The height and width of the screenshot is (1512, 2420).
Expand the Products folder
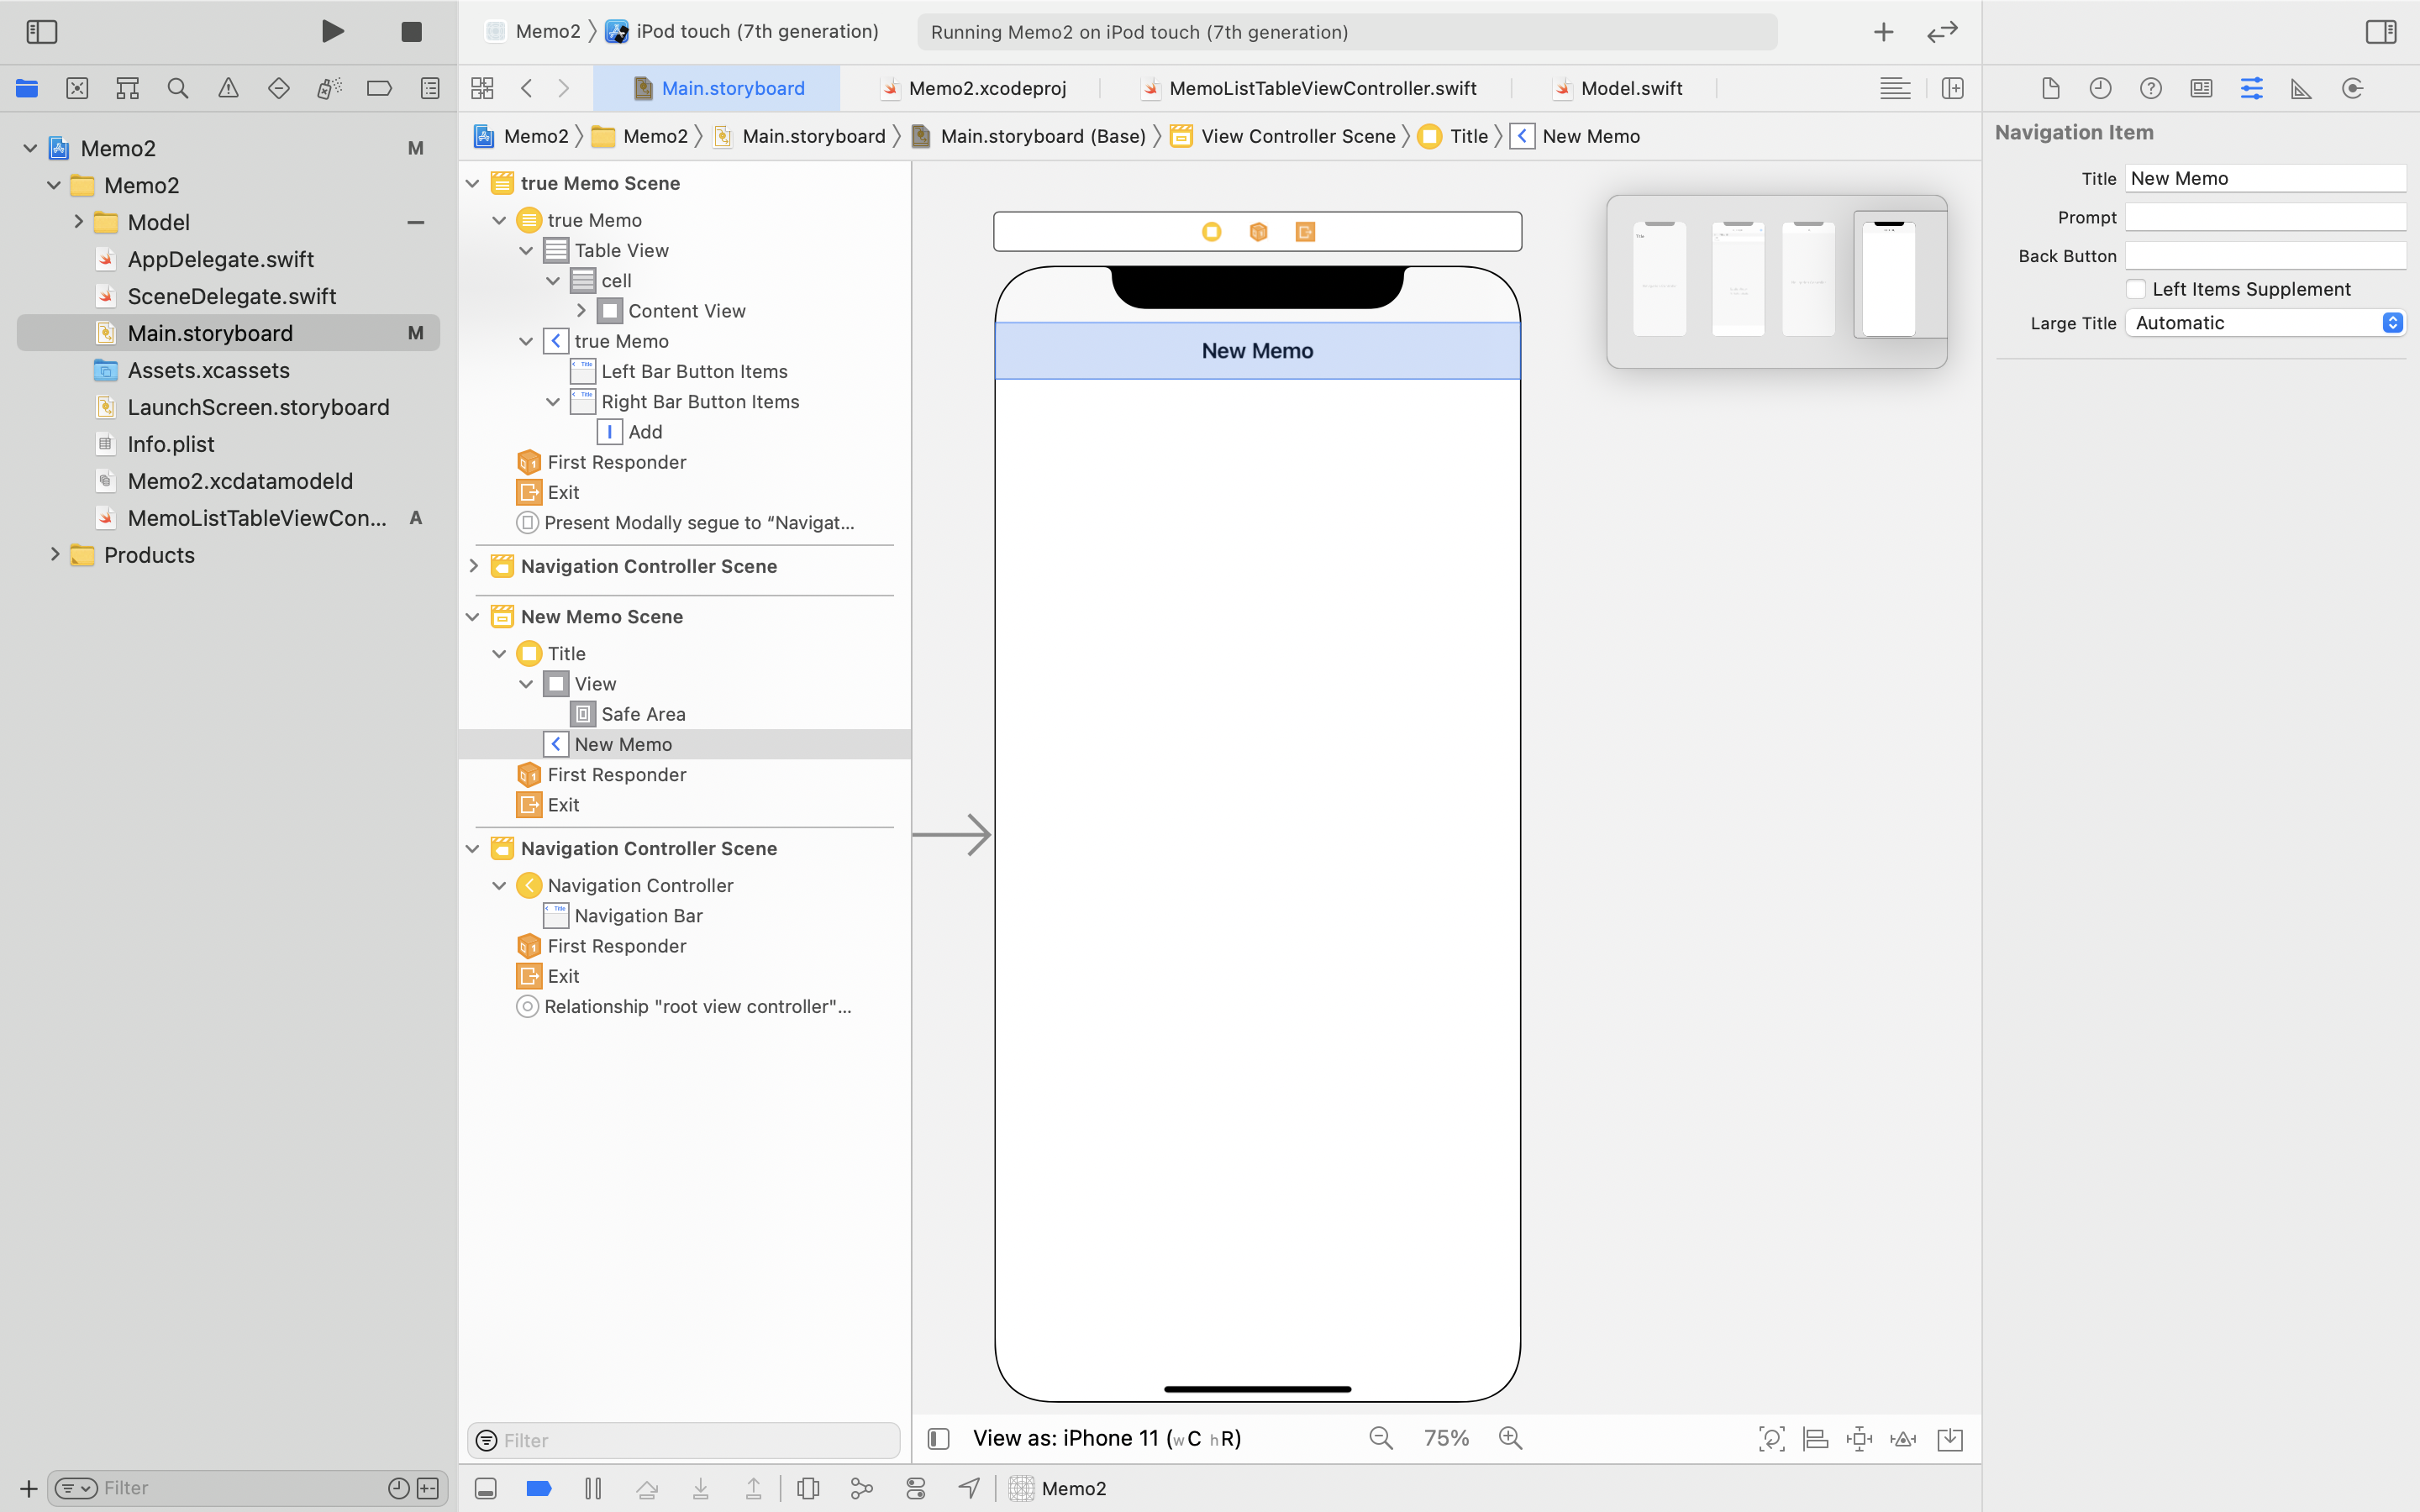(55, 555)
